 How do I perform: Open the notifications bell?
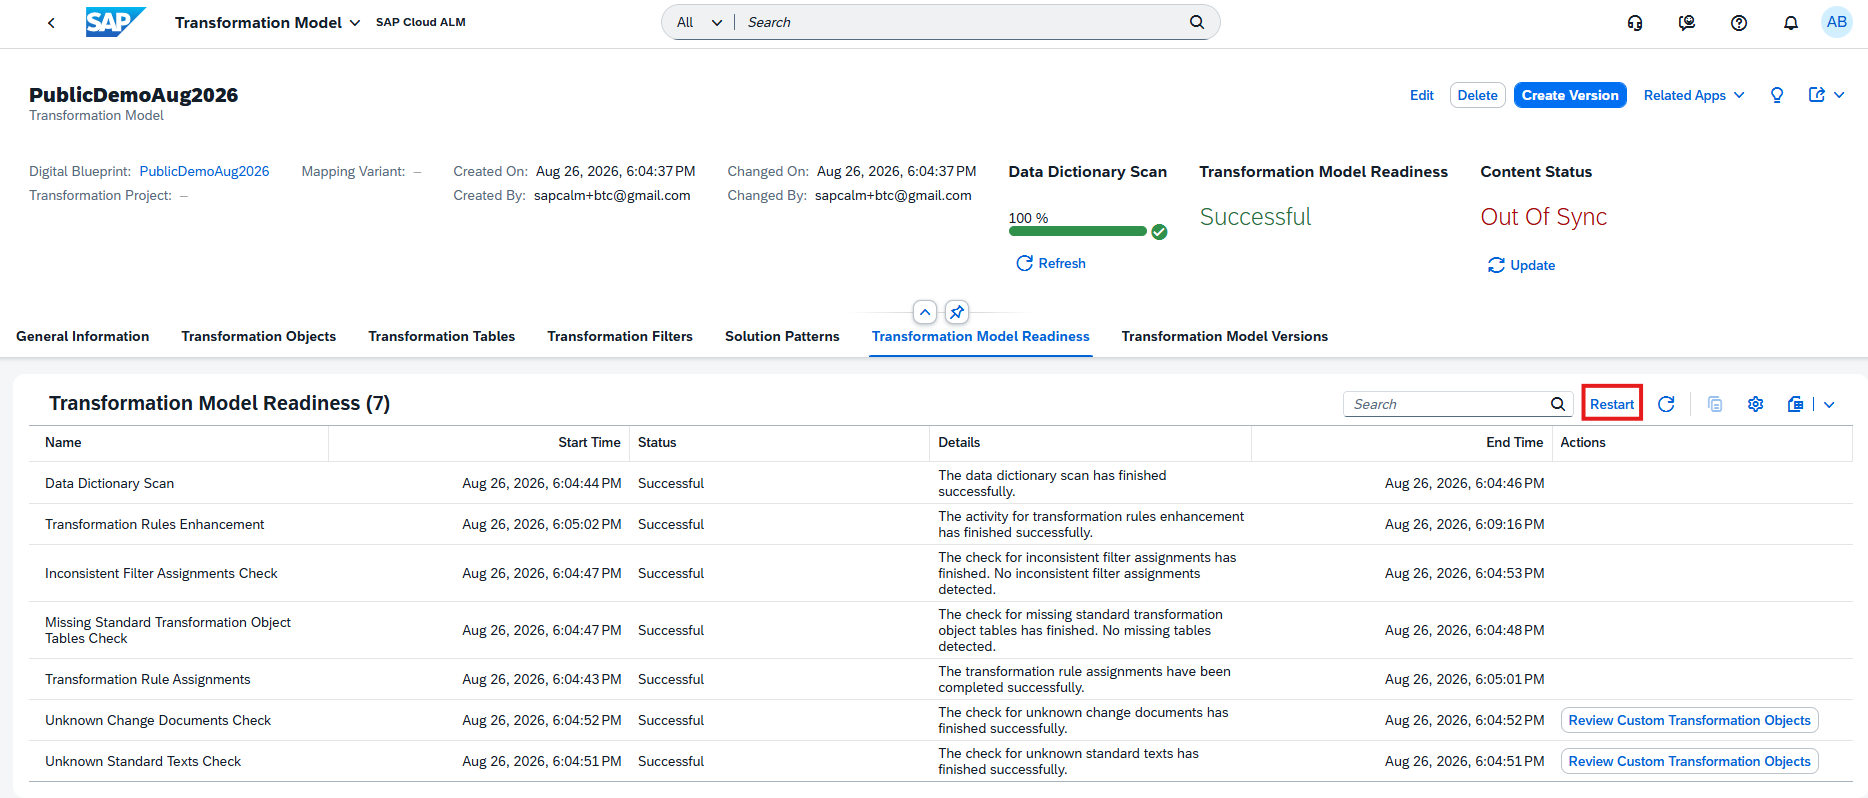(1791, 22)
